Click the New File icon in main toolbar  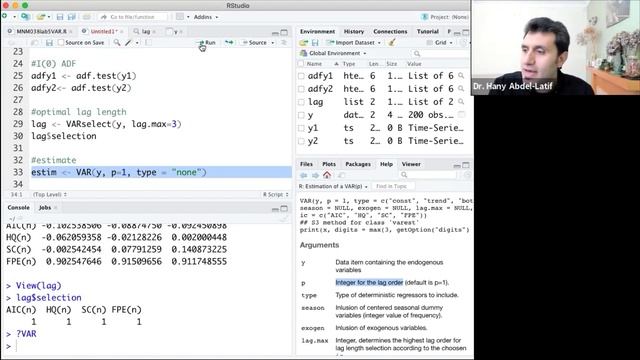tap(5, 17)
